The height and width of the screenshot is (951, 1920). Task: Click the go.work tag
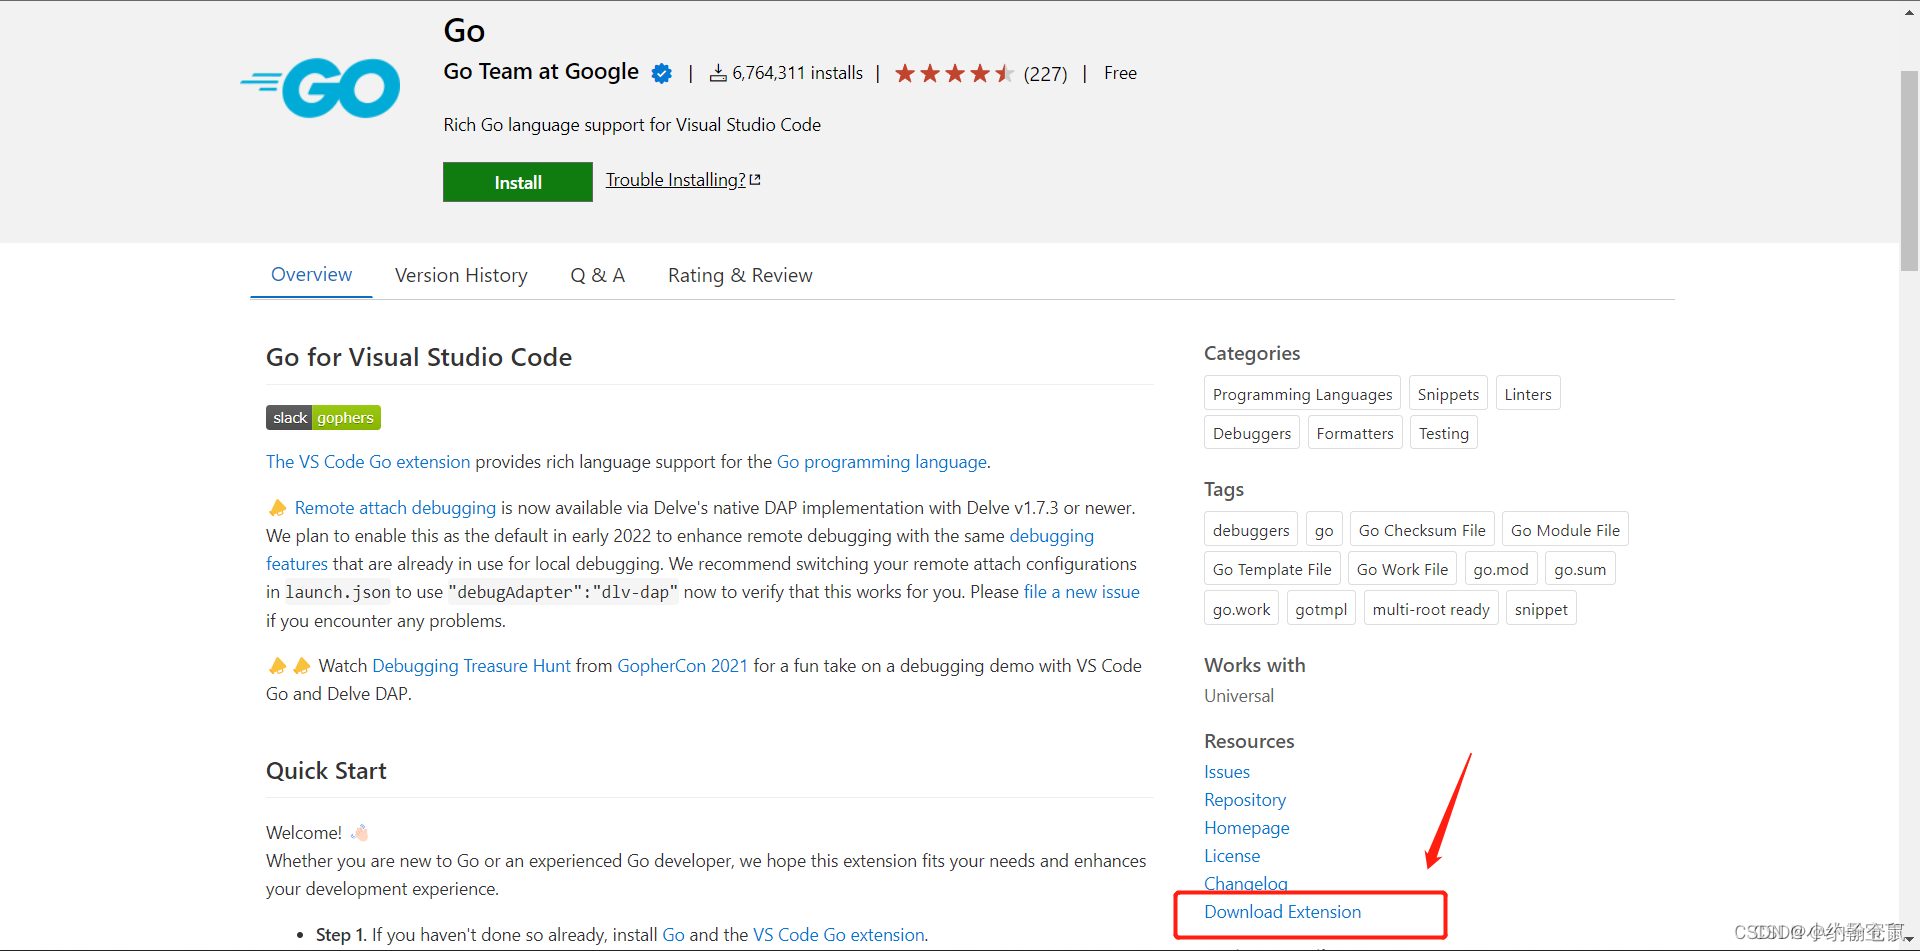click(x=1241, y=609)
